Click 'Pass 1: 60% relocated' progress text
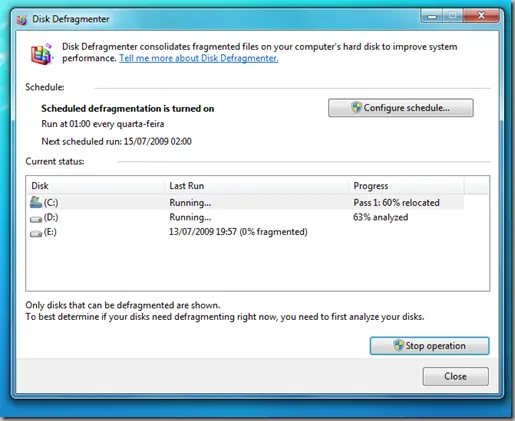Screen dimensions: 515x421 [396, 202]
